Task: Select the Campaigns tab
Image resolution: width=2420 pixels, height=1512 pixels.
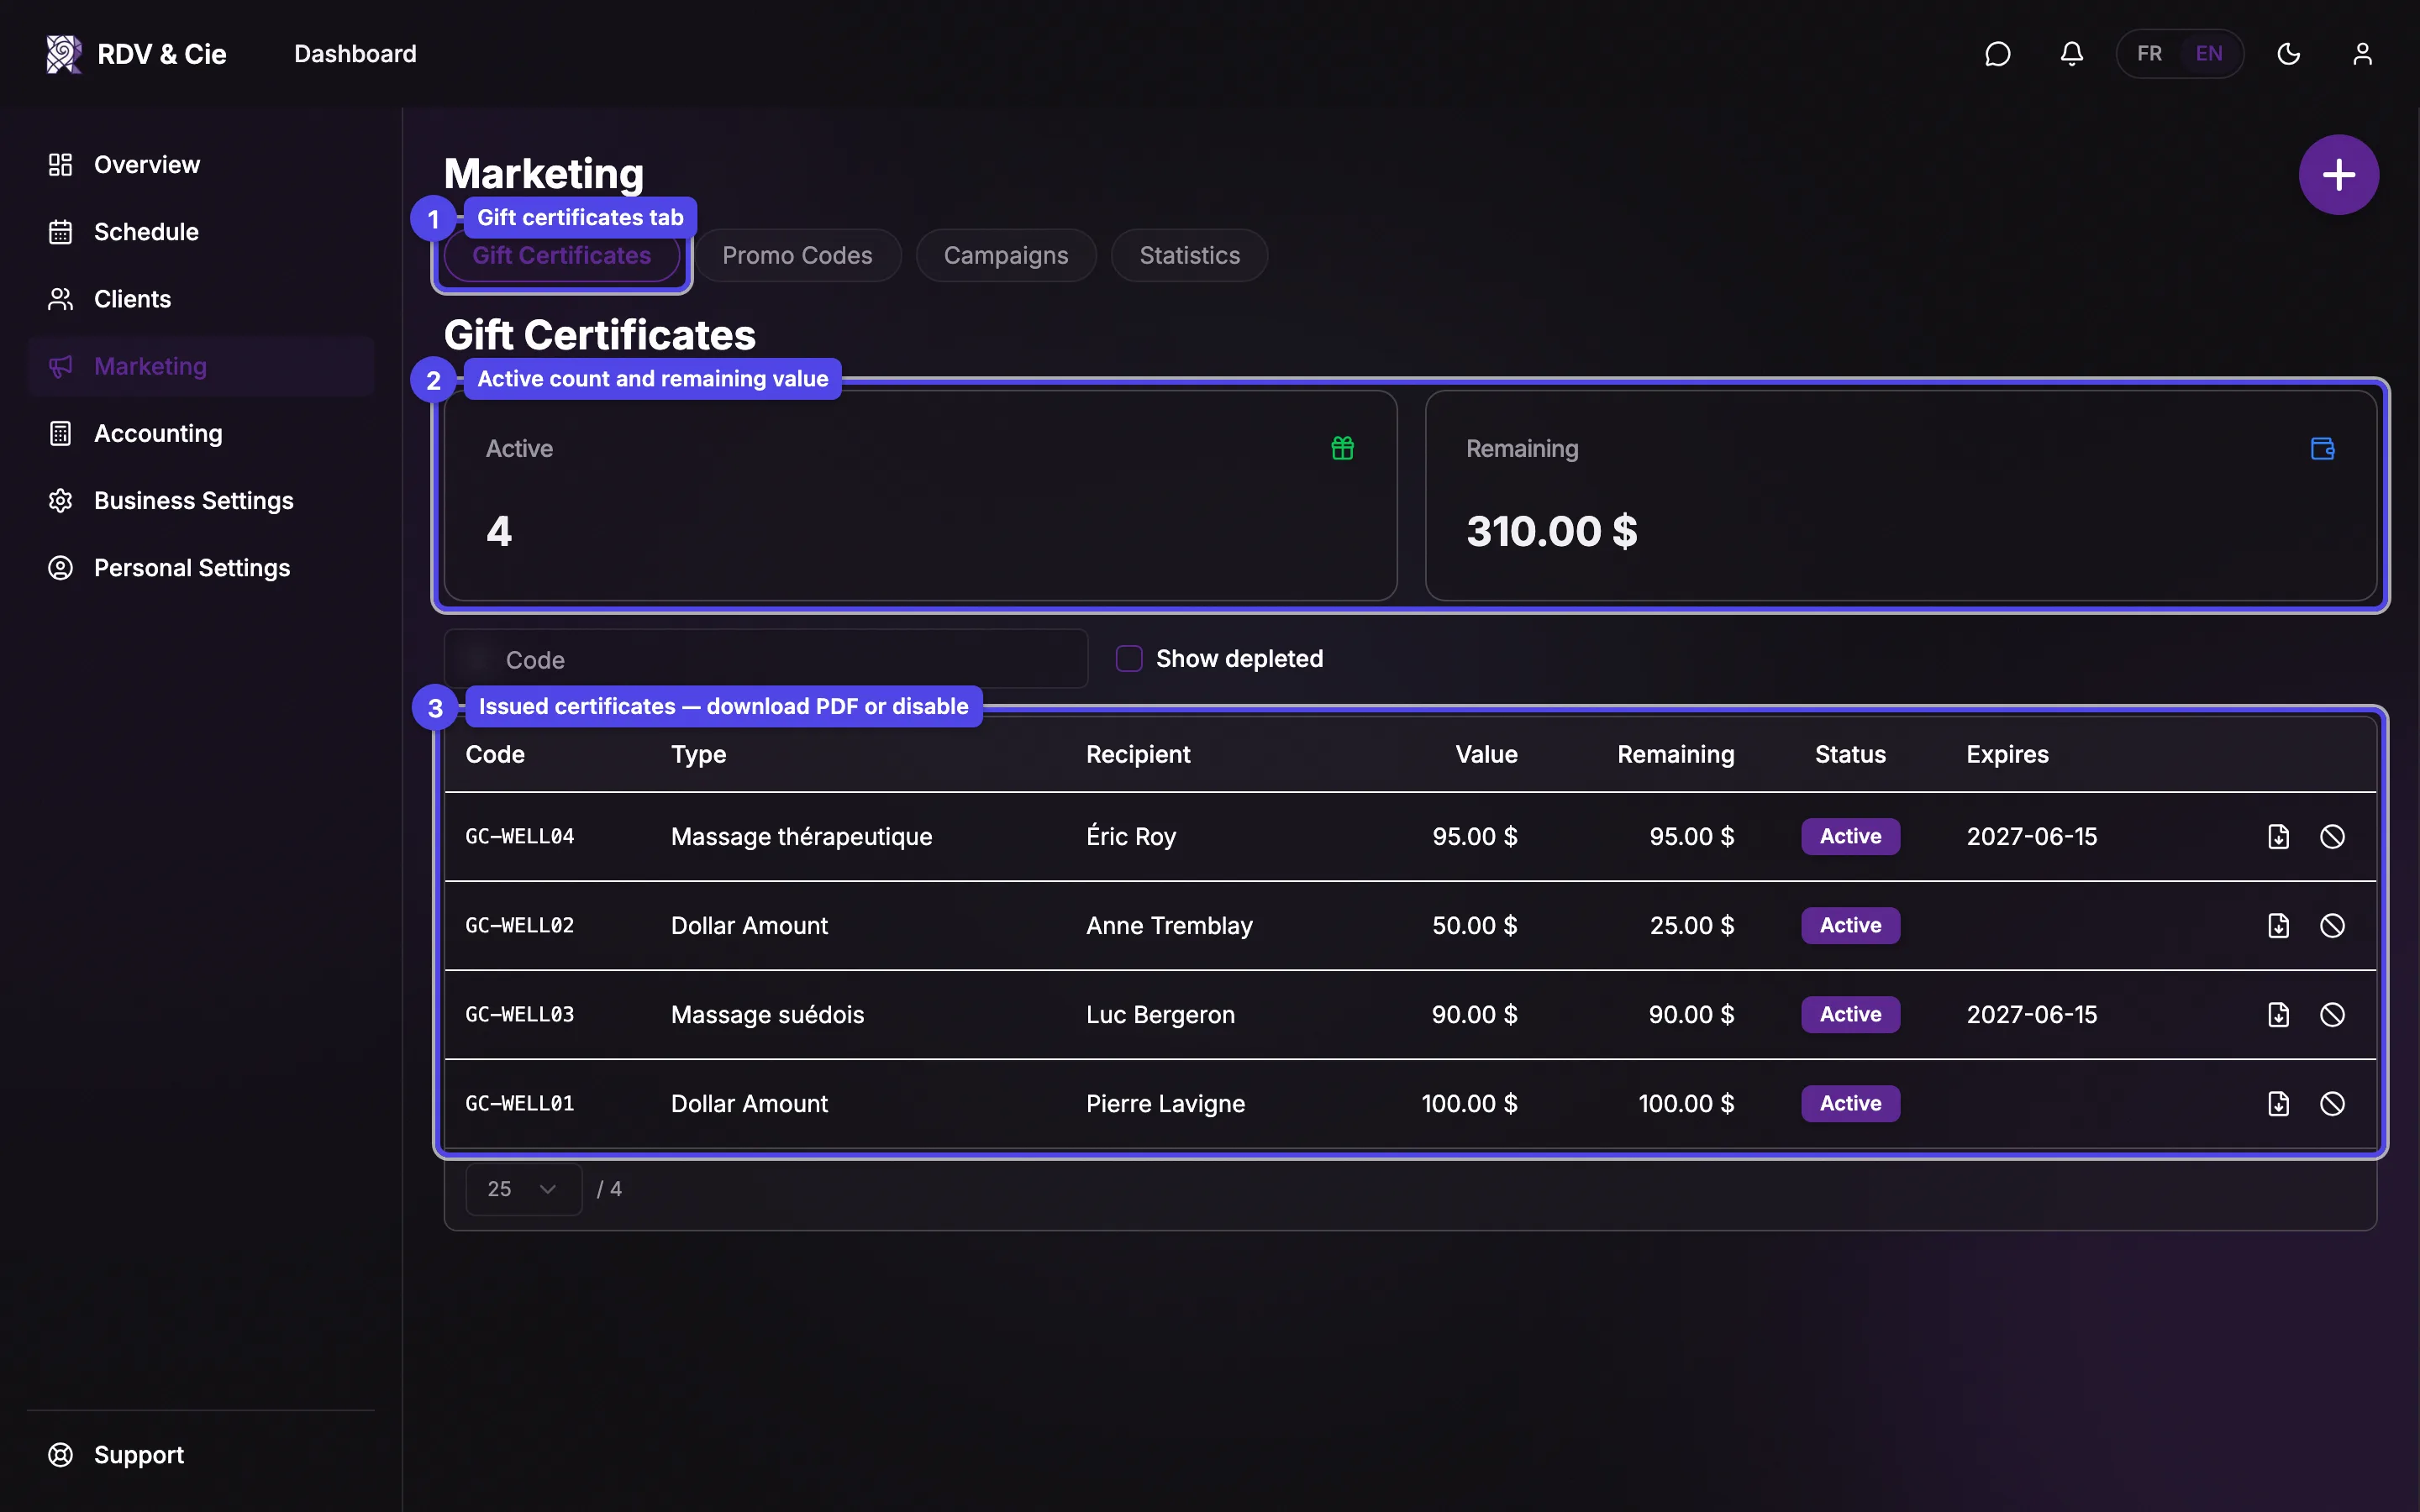Action: [x=1006, y=256]
